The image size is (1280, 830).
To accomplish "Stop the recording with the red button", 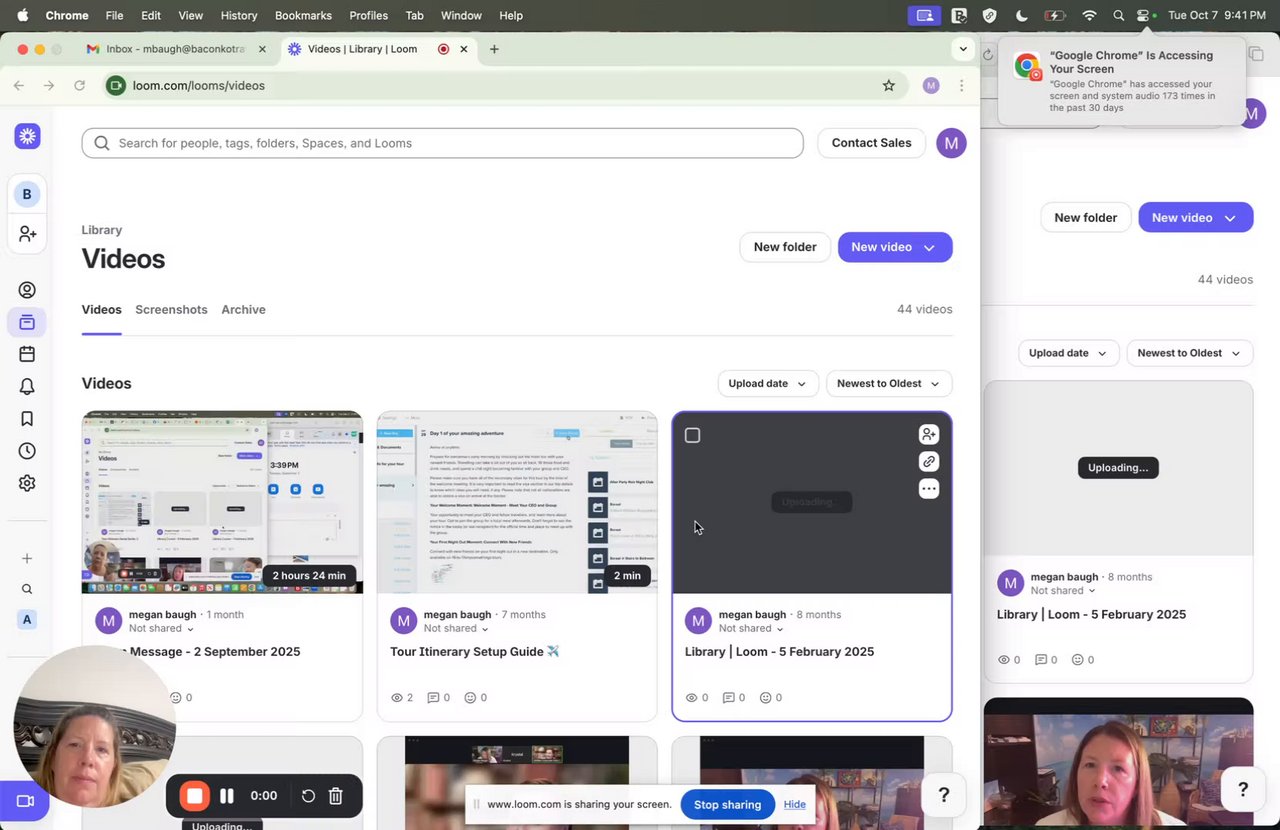I will tap(195, 796).
